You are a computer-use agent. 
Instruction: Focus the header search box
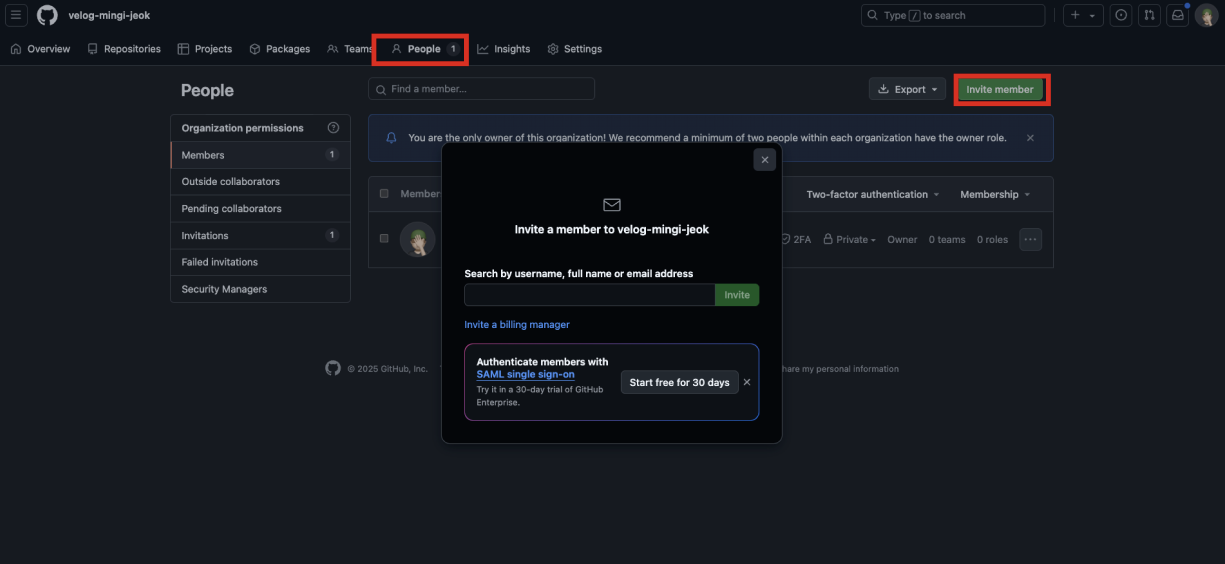pos(953,15)
